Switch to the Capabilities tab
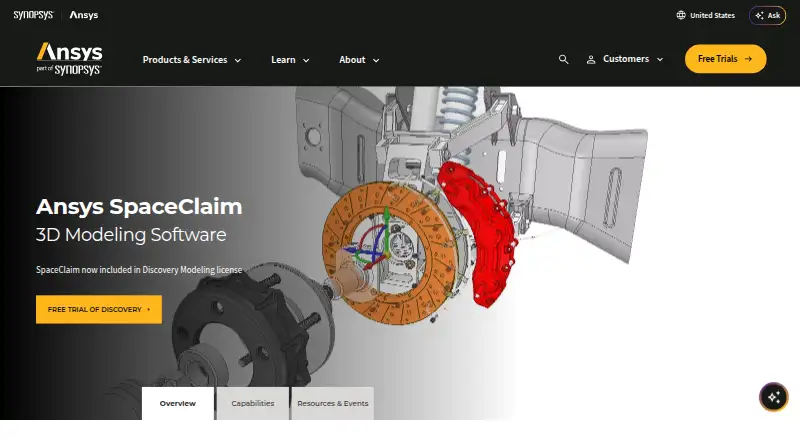800x440 pixels. coord(253,403)
